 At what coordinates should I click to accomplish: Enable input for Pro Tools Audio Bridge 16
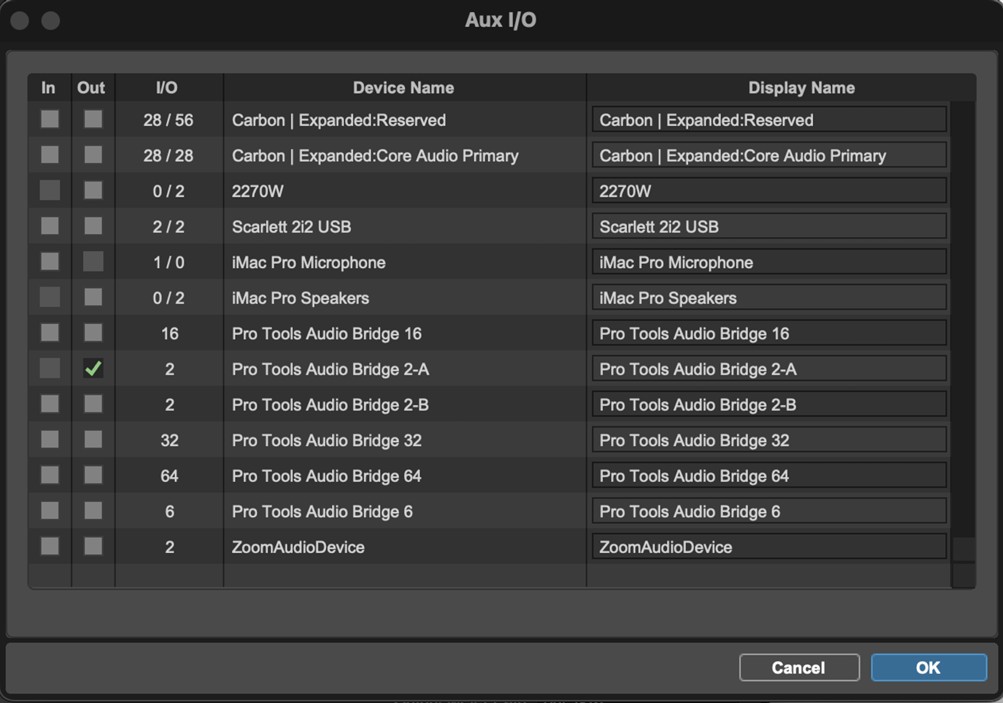[x=48, y=333]
